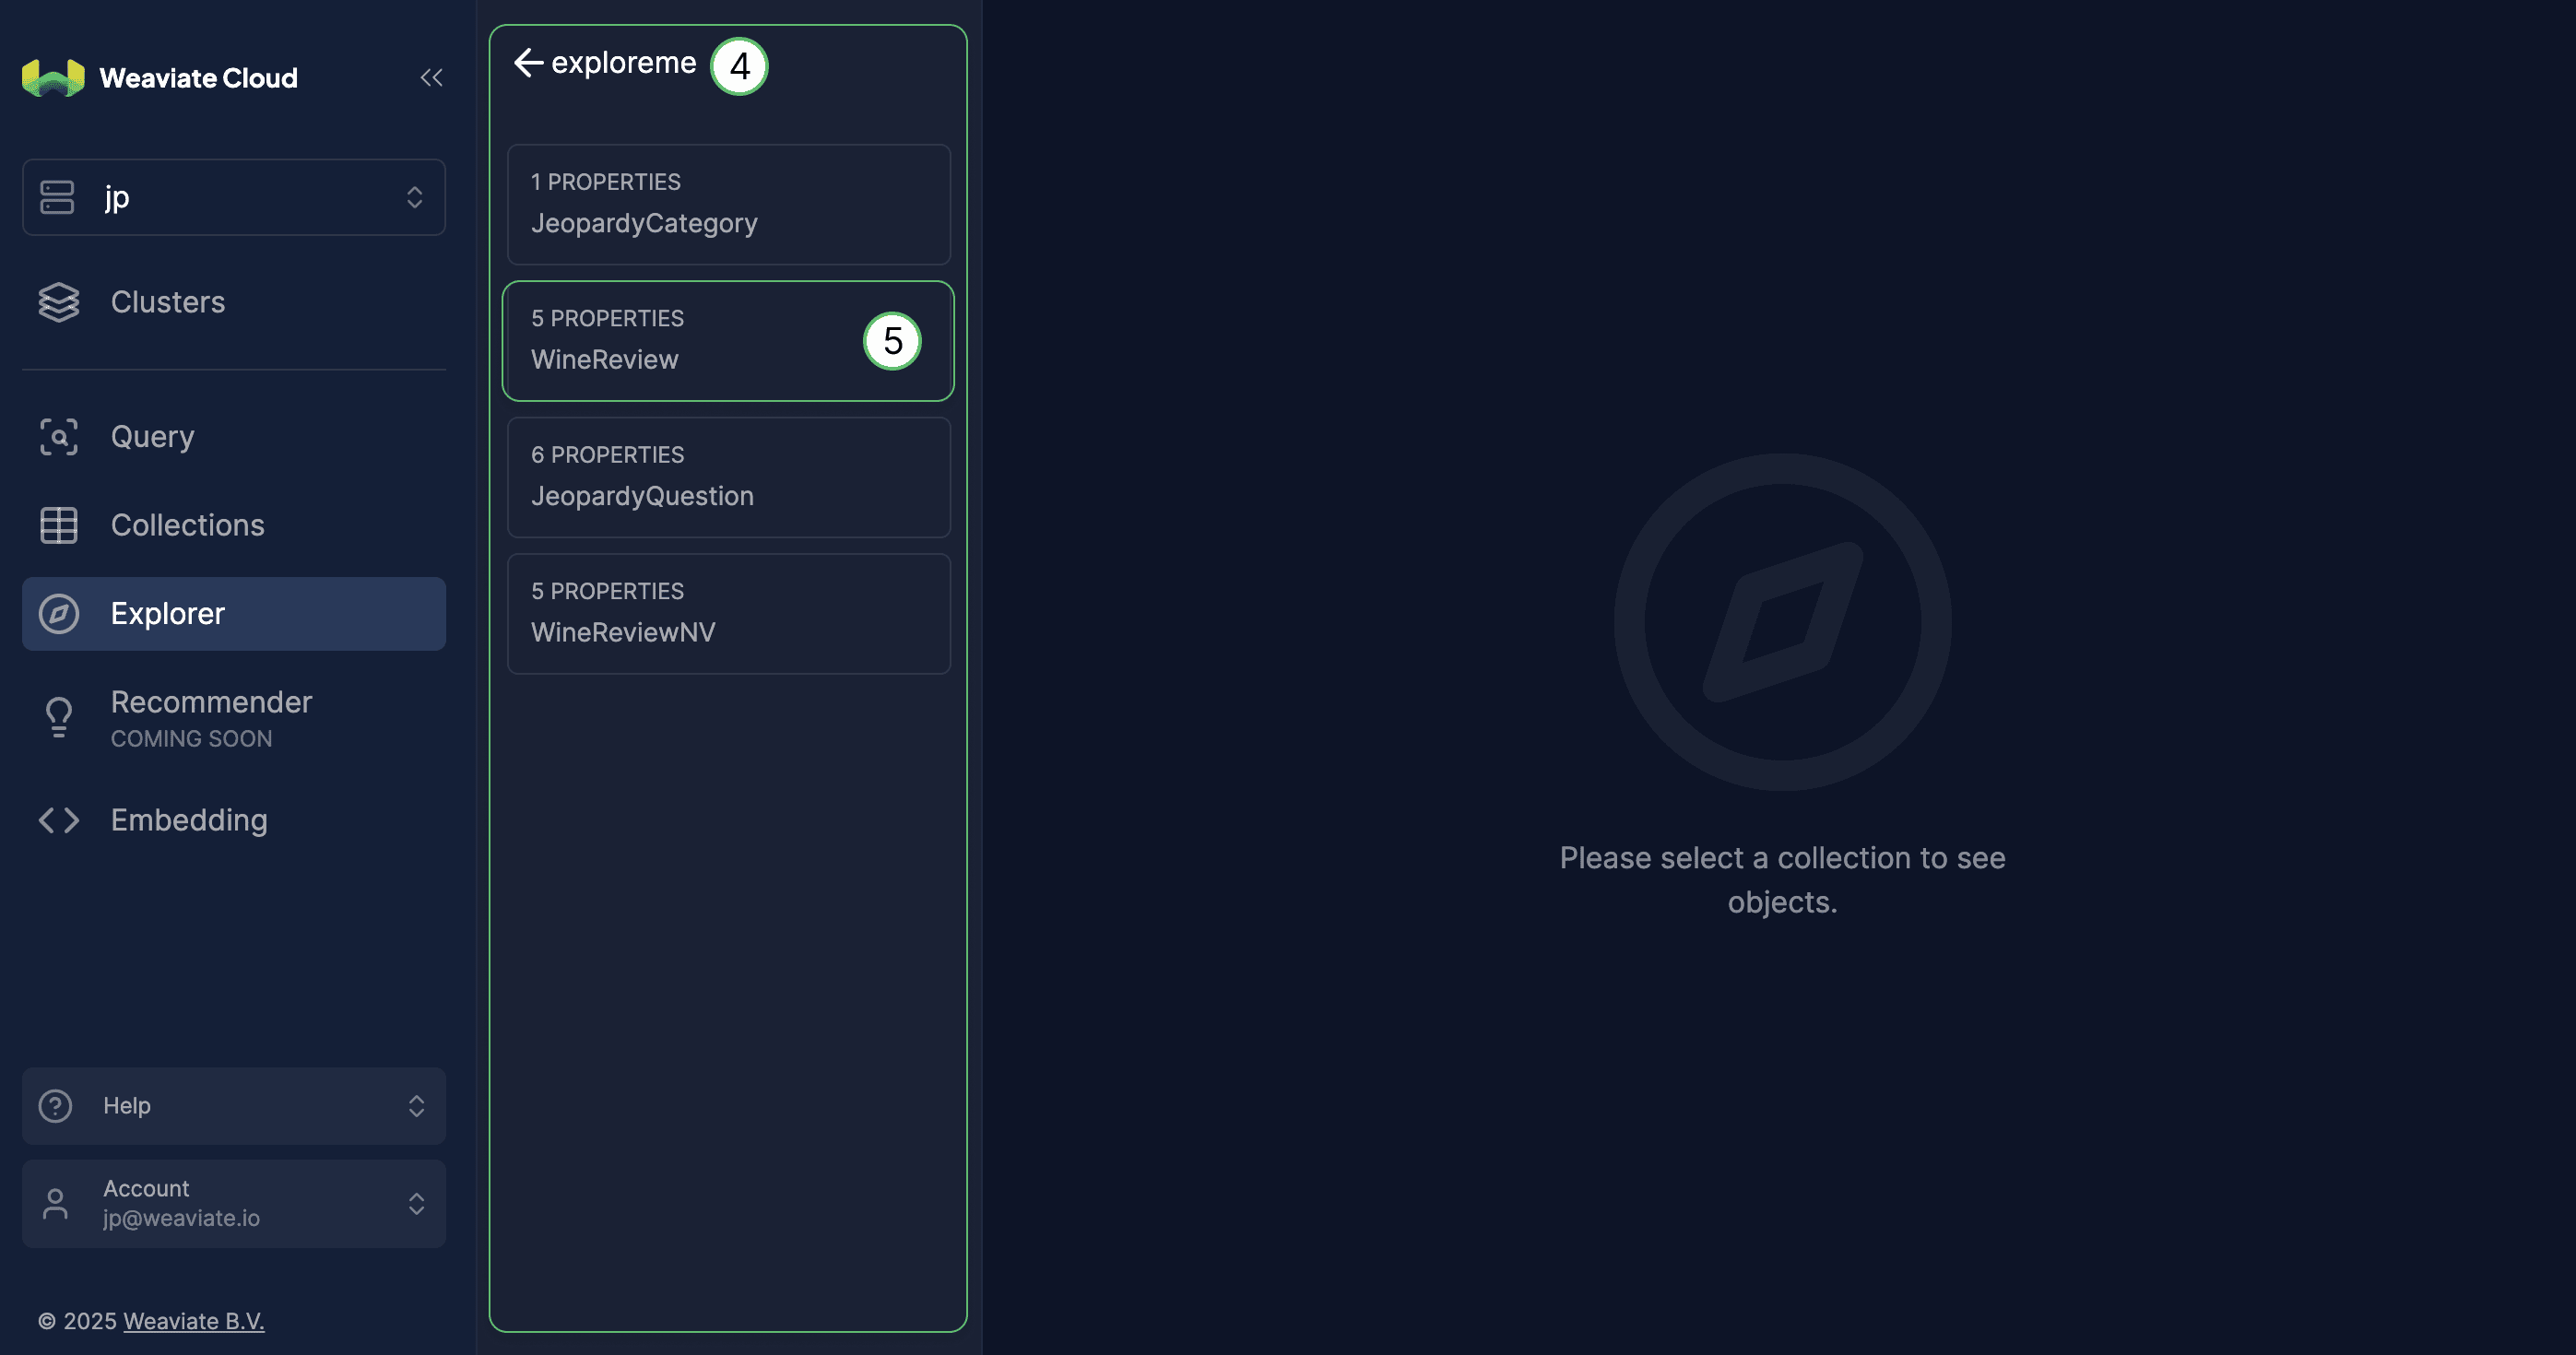Screen dimensions: 2576x1355
Task: Click the '1 PROPERTIES' label
Action: [606, 182]
